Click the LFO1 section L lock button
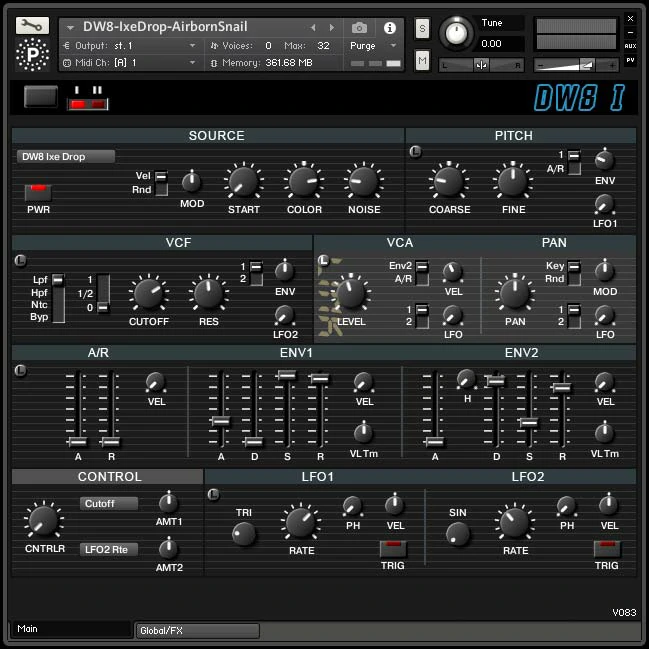649x649 pixels. pos(213,494)
